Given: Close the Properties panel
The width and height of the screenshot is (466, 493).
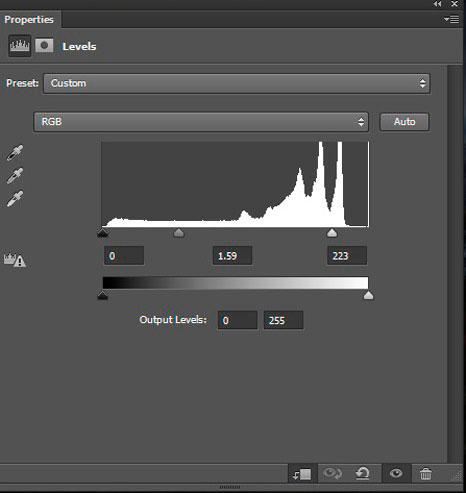Looking at the screenshot, I should 454,4.
